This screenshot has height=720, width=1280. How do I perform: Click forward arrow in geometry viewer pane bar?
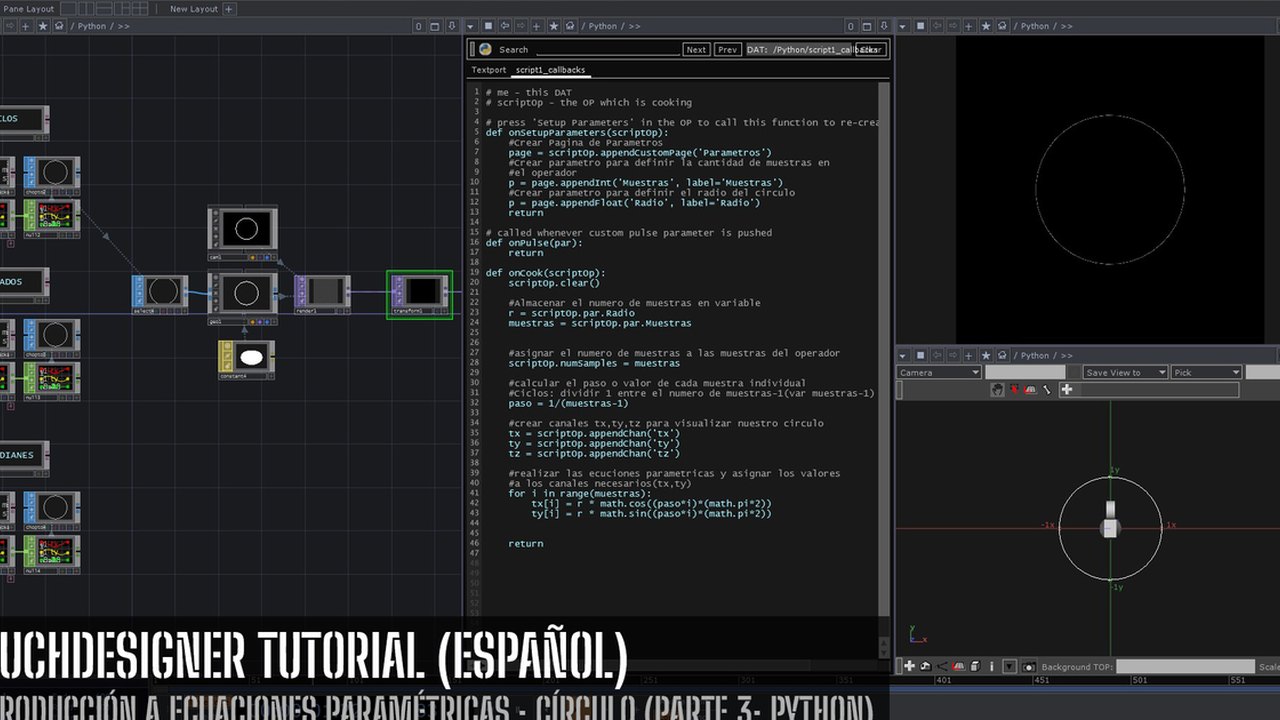click(x=954, y=355)
